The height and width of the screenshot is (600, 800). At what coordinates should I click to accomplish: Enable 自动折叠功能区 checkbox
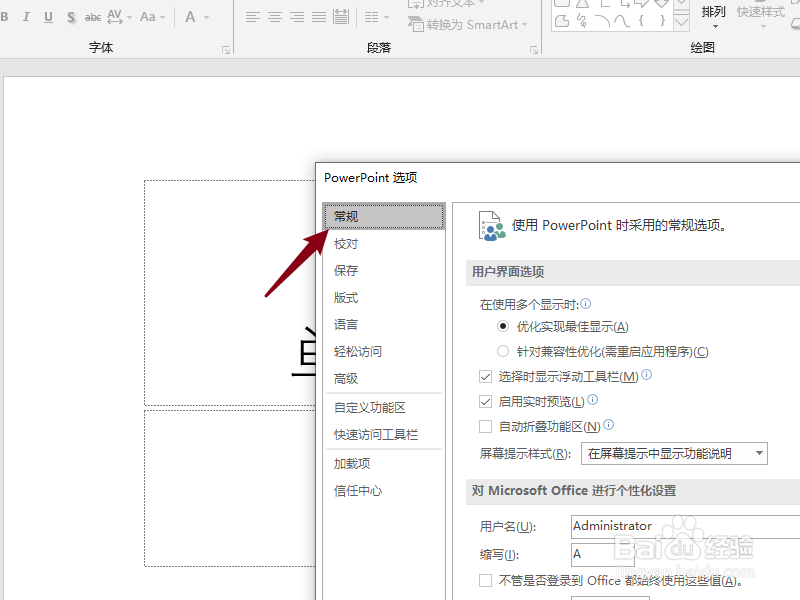pyautogui.click(x=486, y=426)
